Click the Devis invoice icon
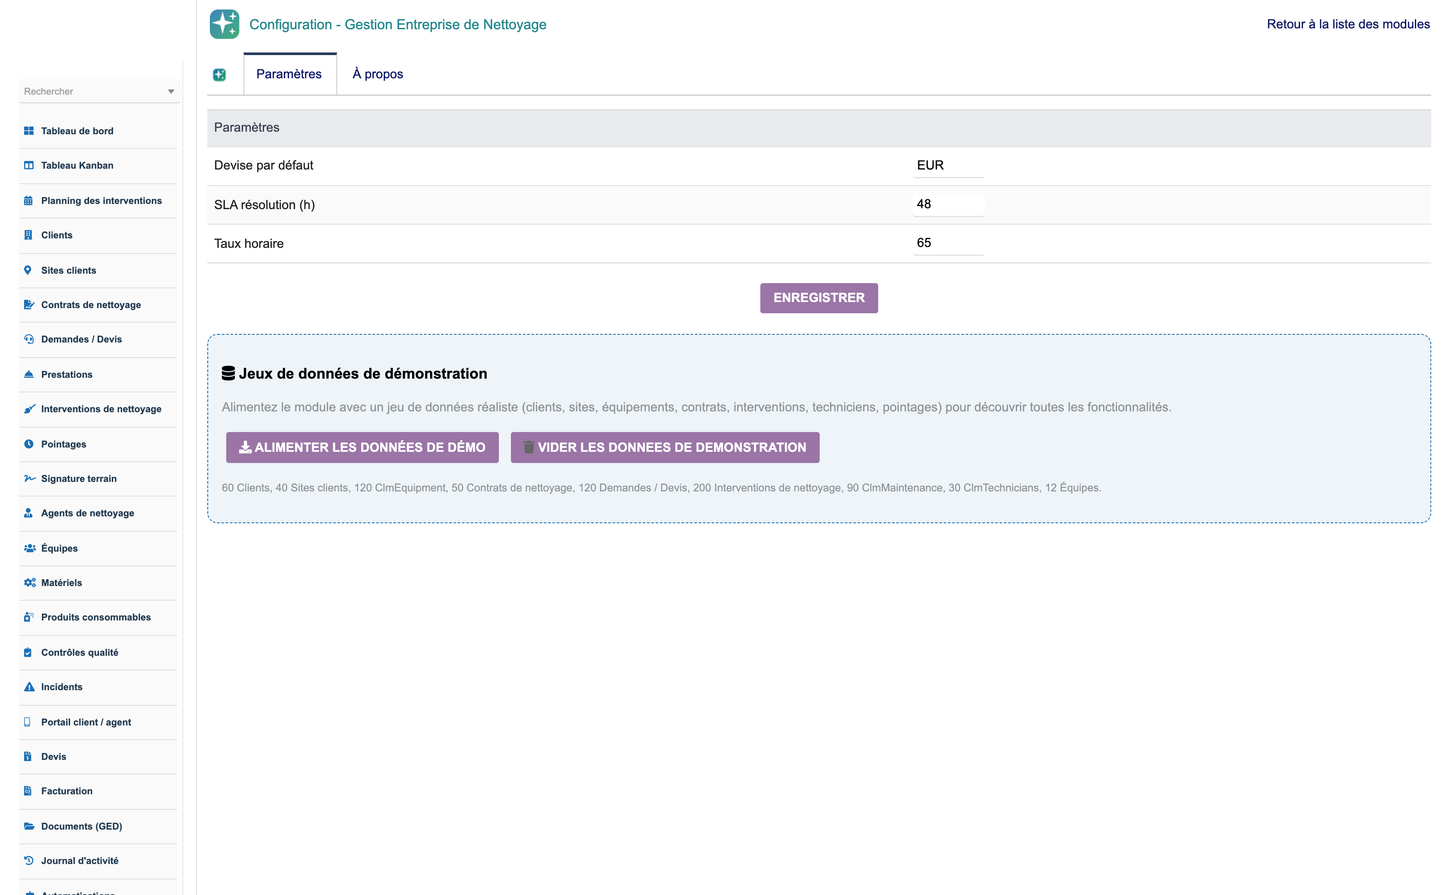 29,757
